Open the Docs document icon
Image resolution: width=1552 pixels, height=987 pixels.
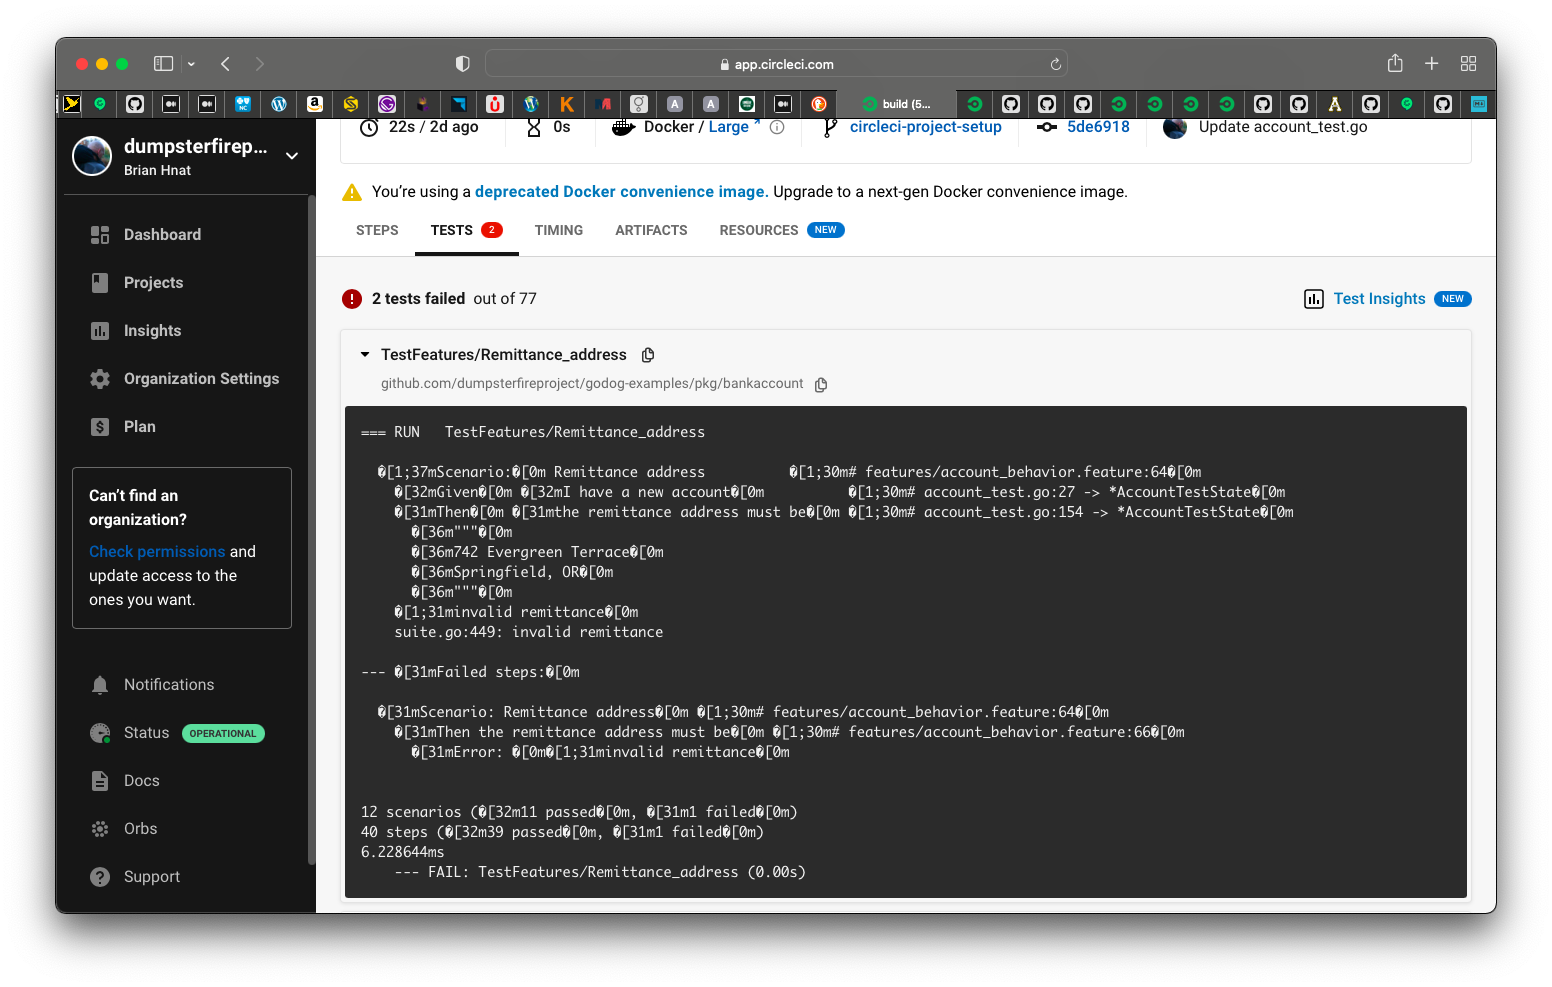click(x=100, y=781)
